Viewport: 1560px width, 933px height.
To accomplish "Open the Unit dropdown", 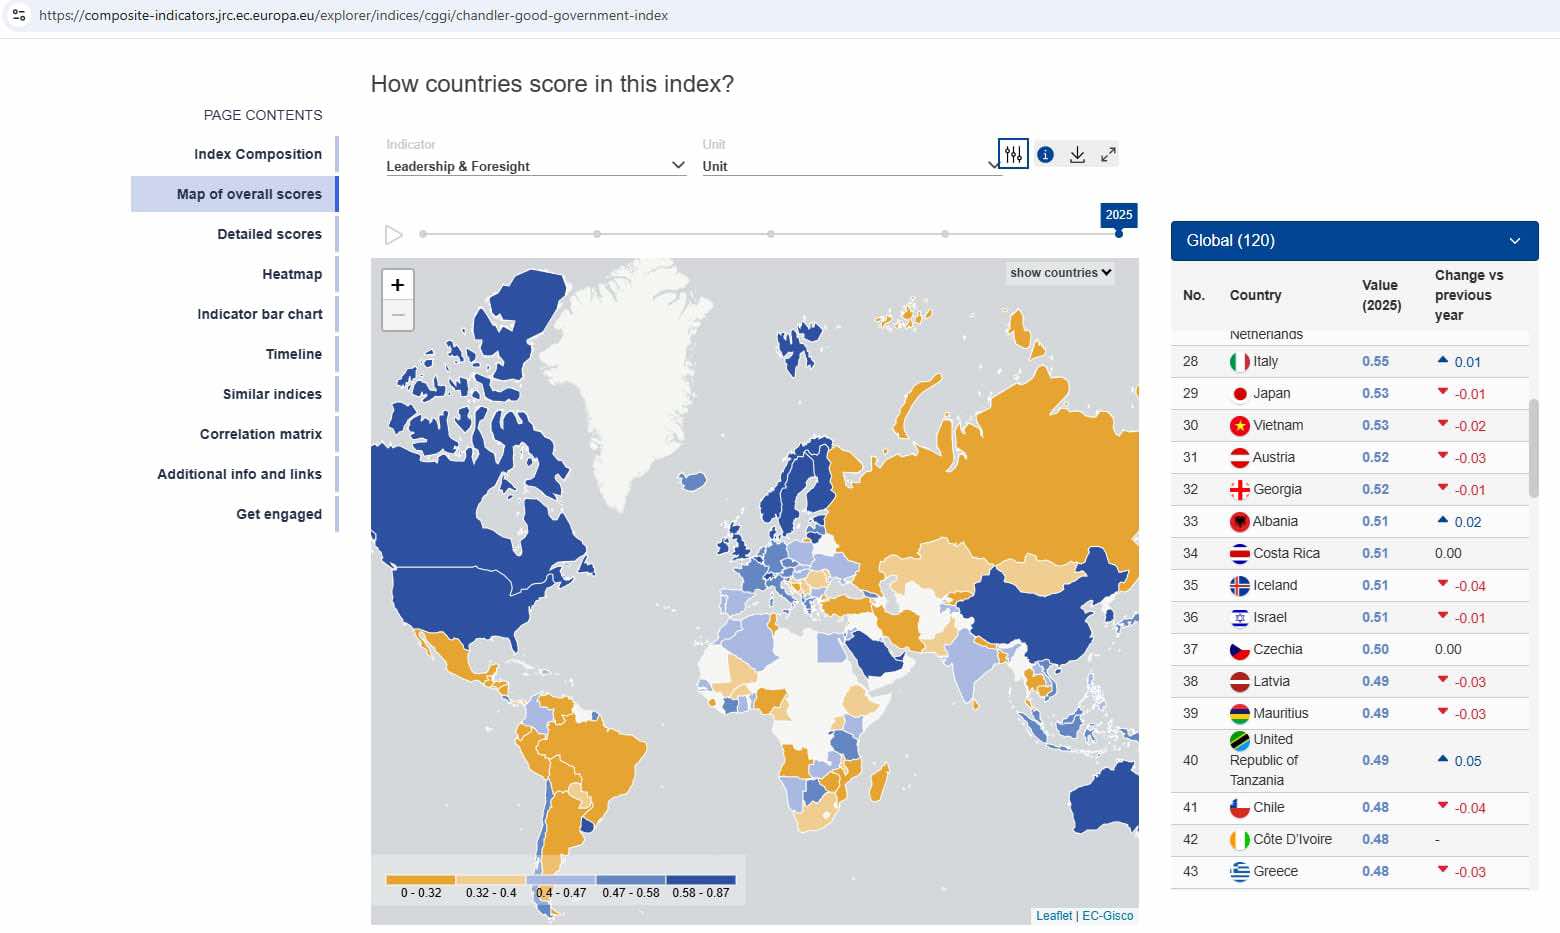I will click(850, 166).
